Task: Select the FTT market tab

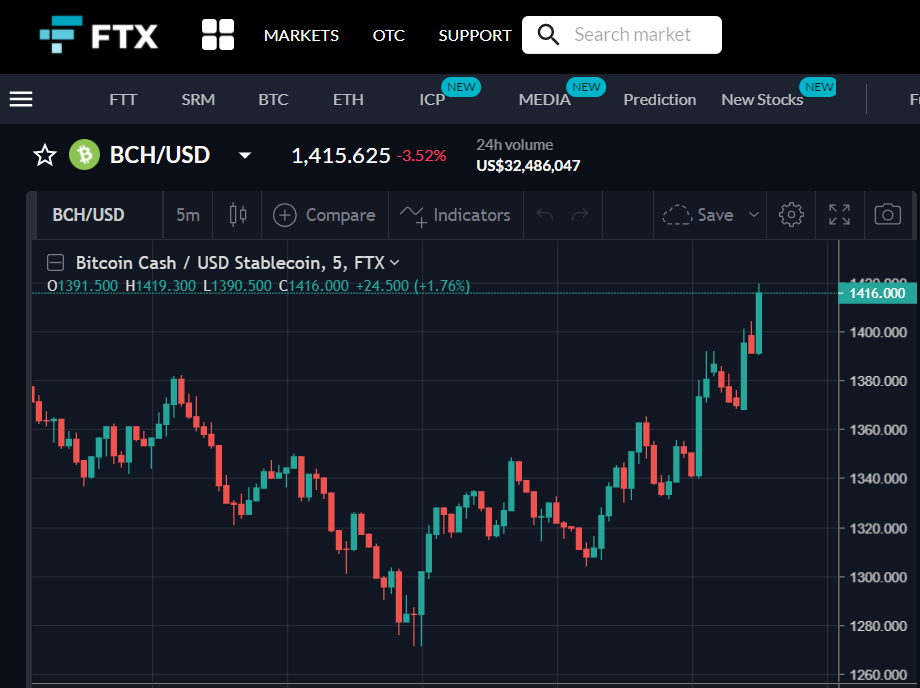Action: (123, 100)
